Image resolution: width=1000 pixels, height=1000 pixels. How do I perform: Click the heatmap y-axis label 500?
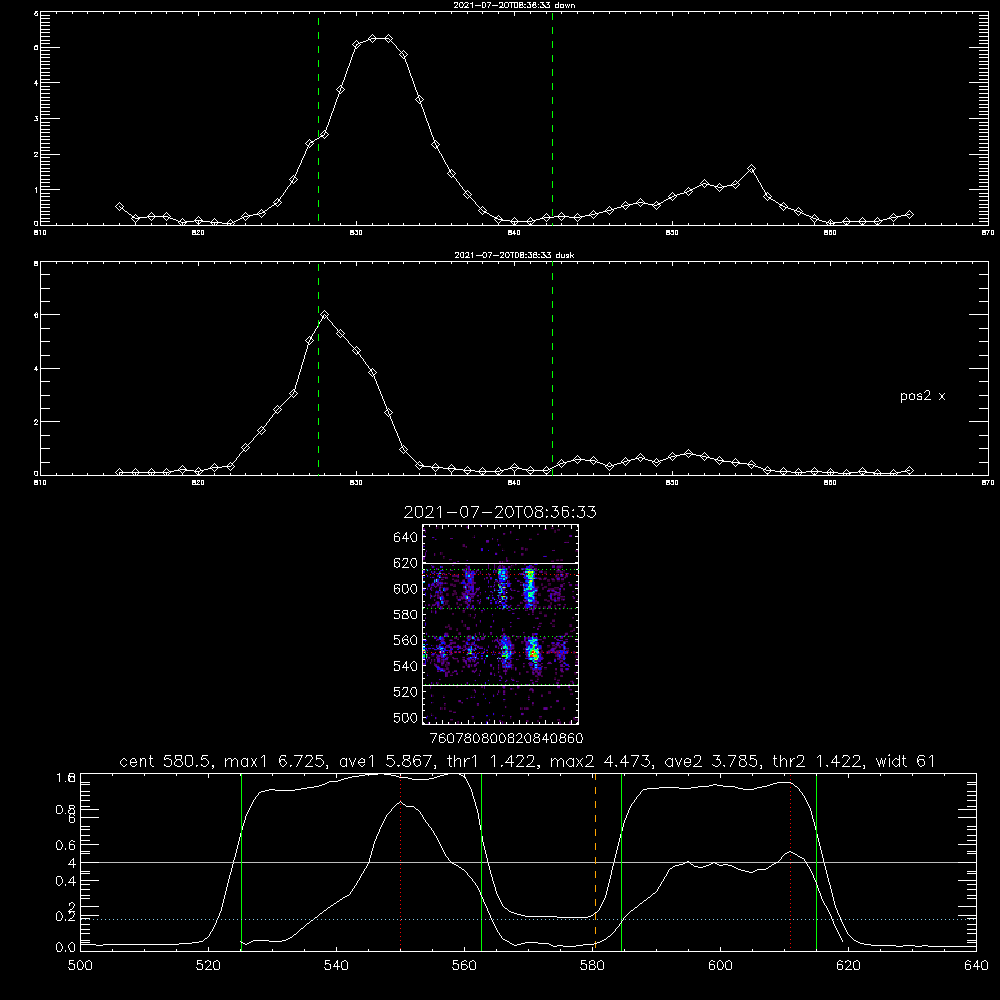(x=406, y=718)
